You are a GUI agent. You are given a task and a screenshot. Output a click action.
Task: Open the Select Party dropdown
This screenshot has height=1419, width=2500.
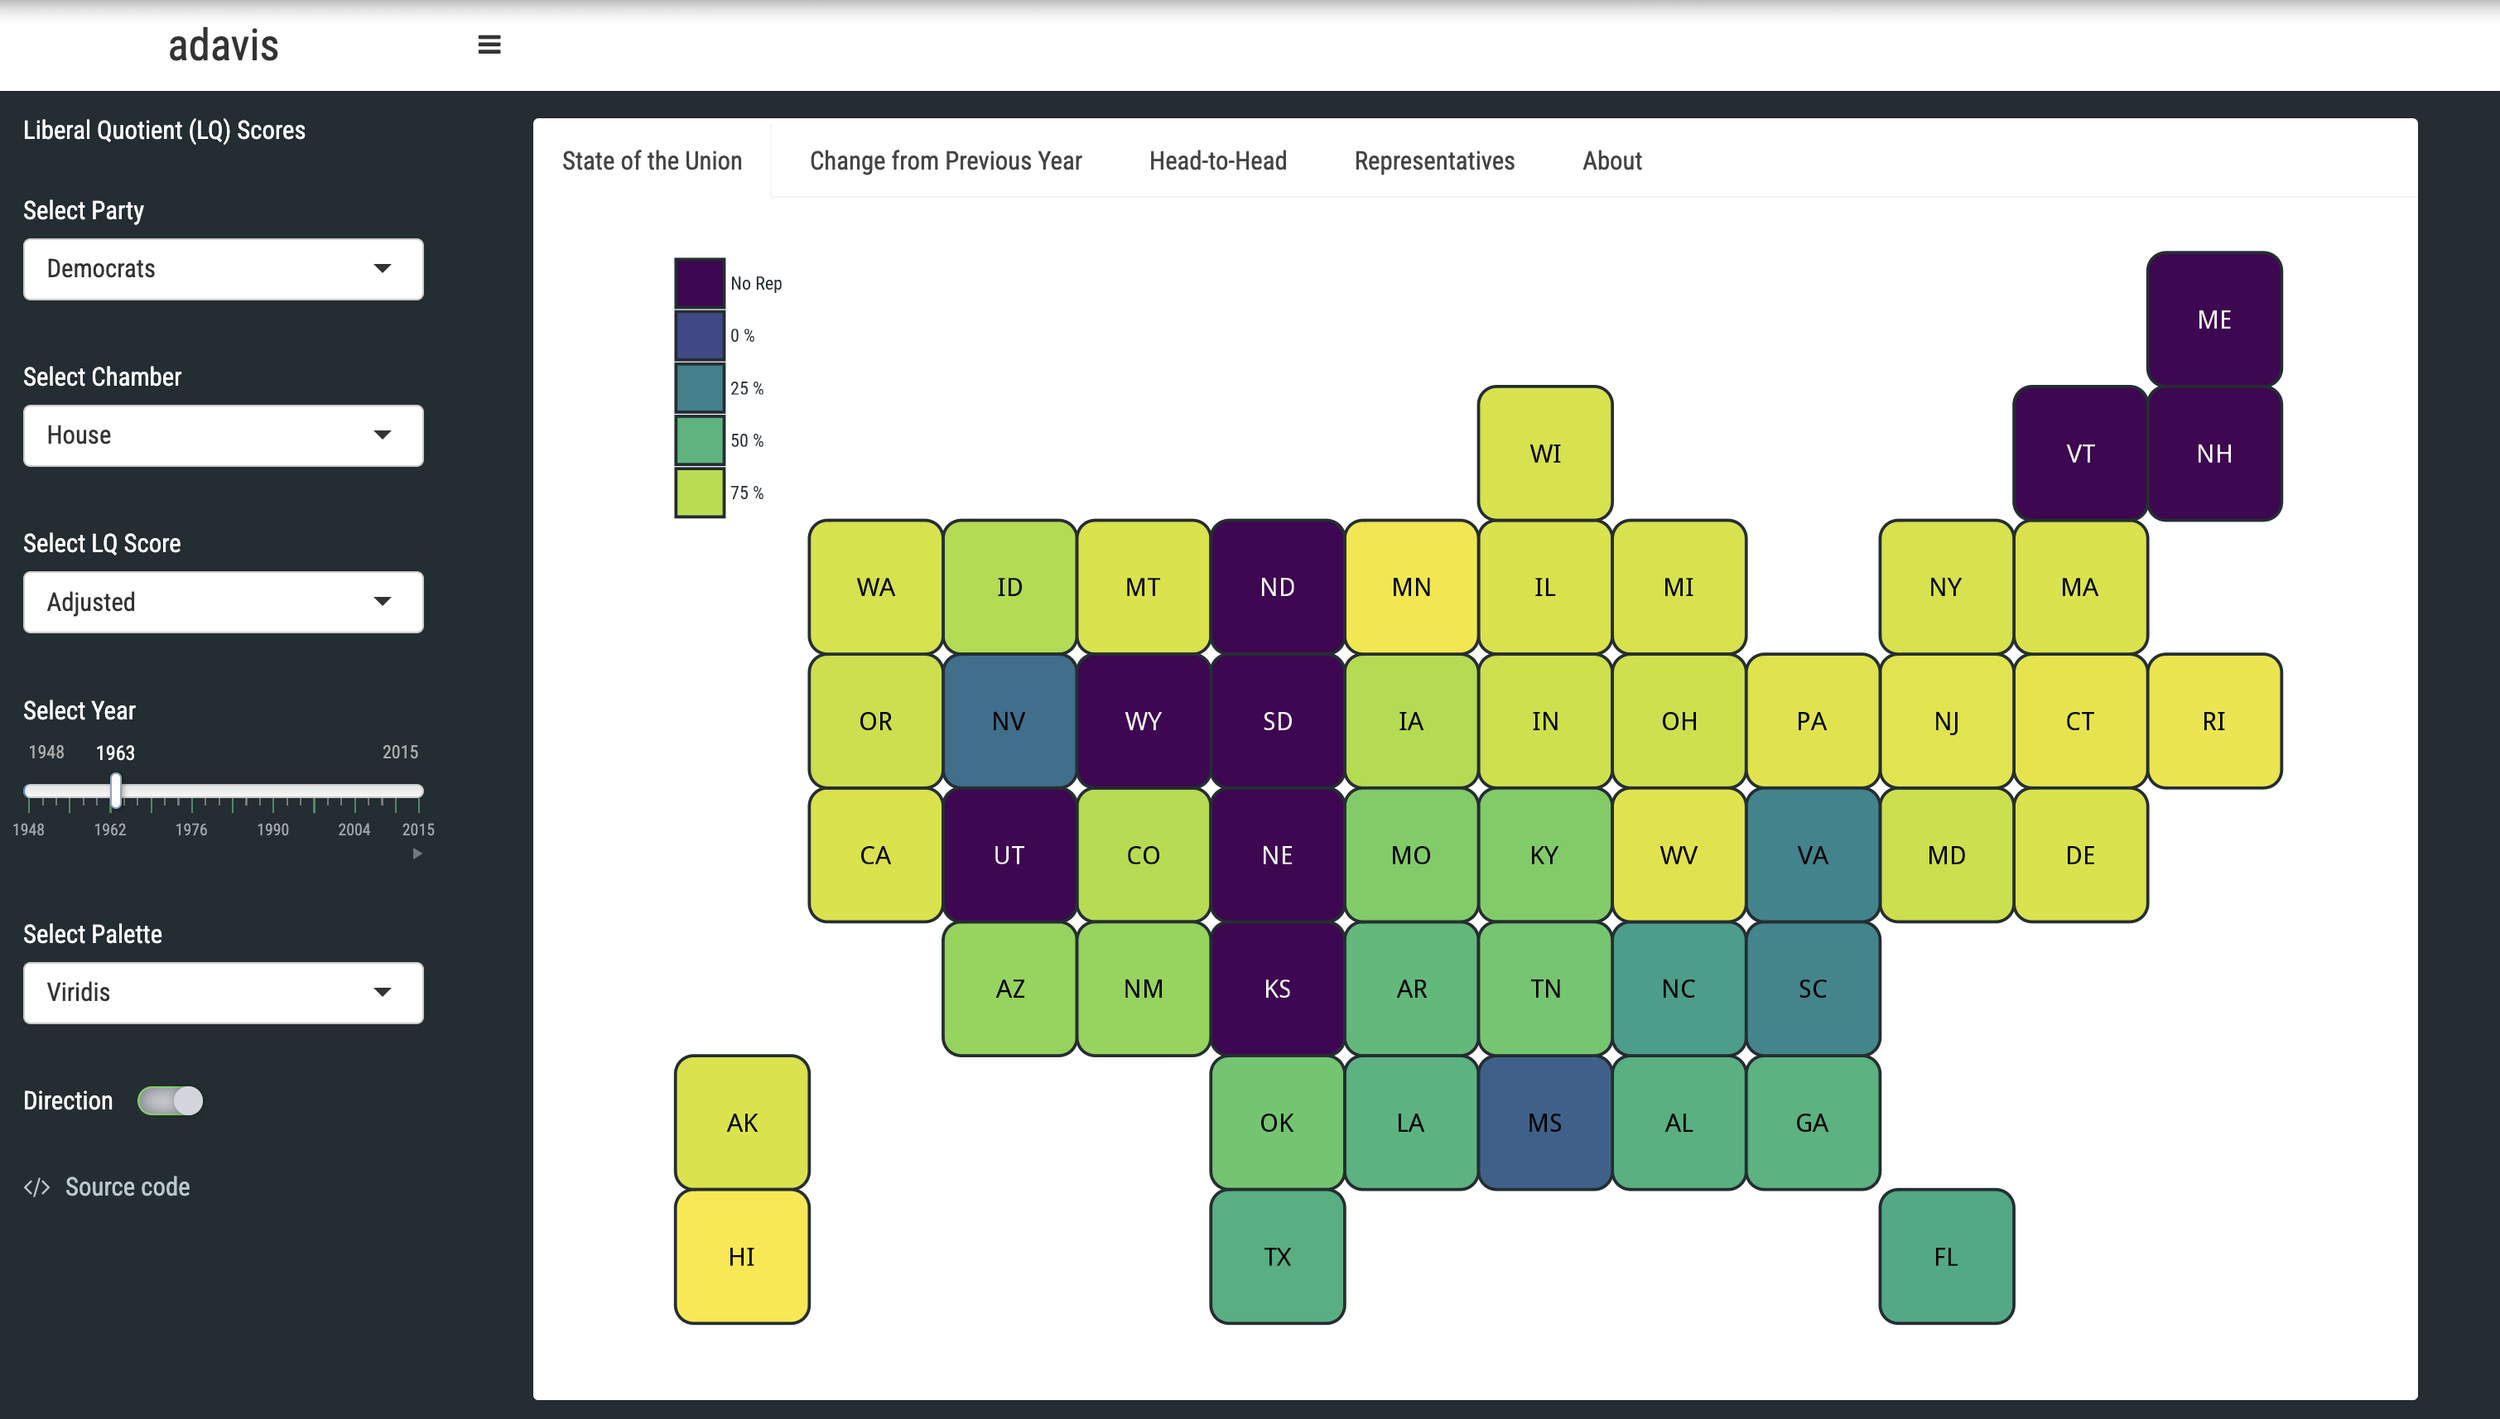click(223, 268)
